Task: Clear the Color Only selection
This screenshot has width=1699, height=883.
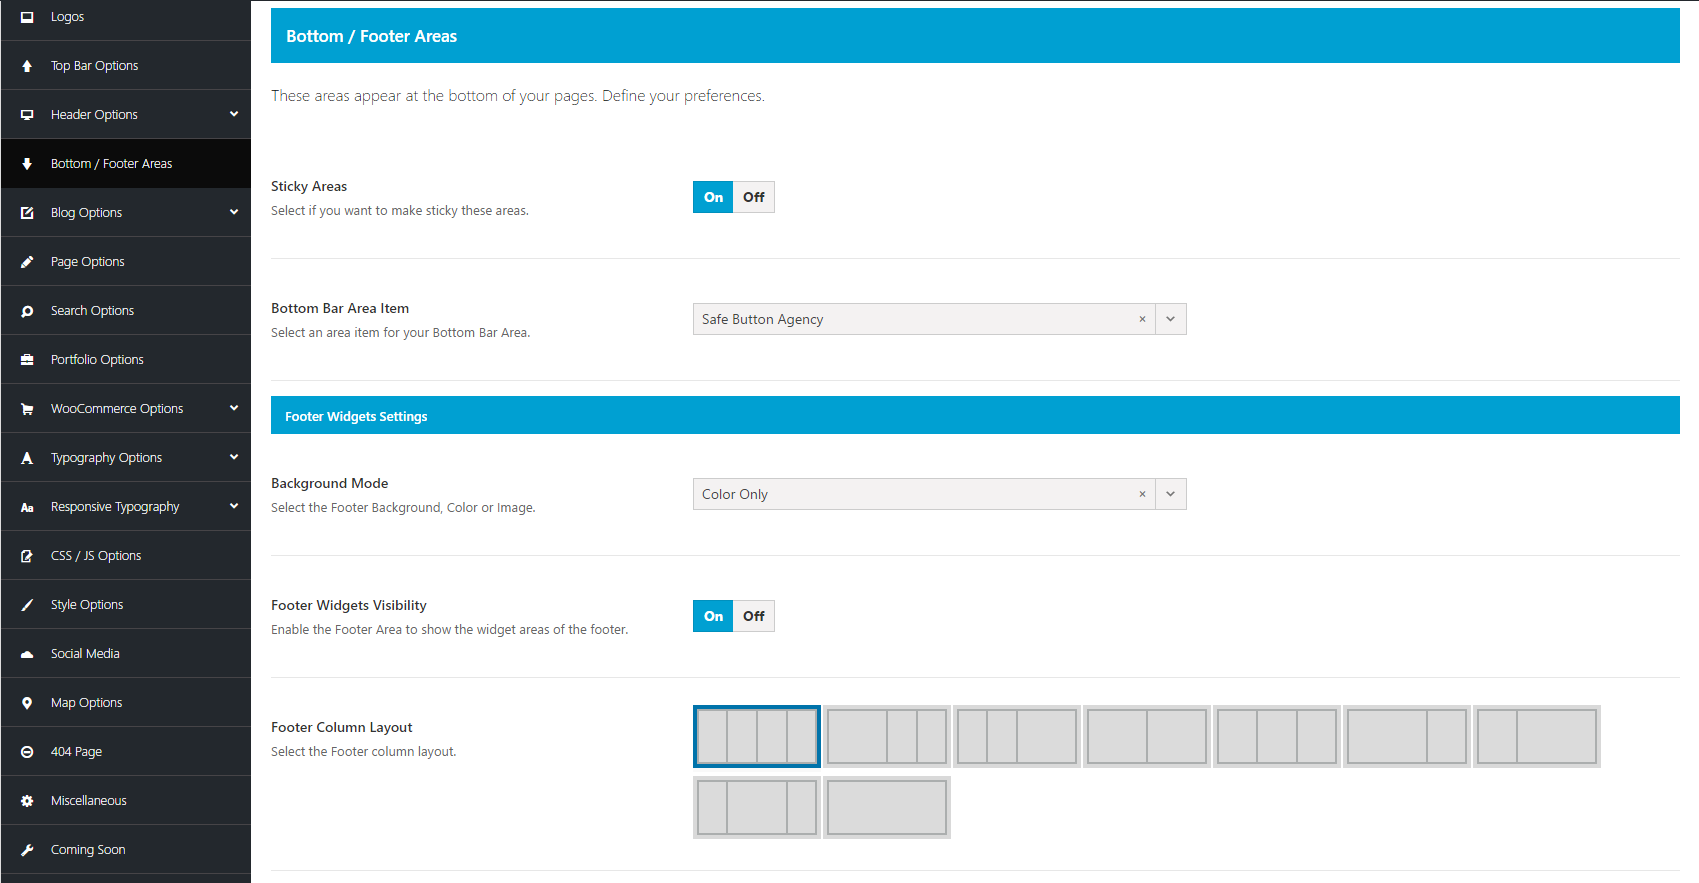Action: pos(1142,494)
